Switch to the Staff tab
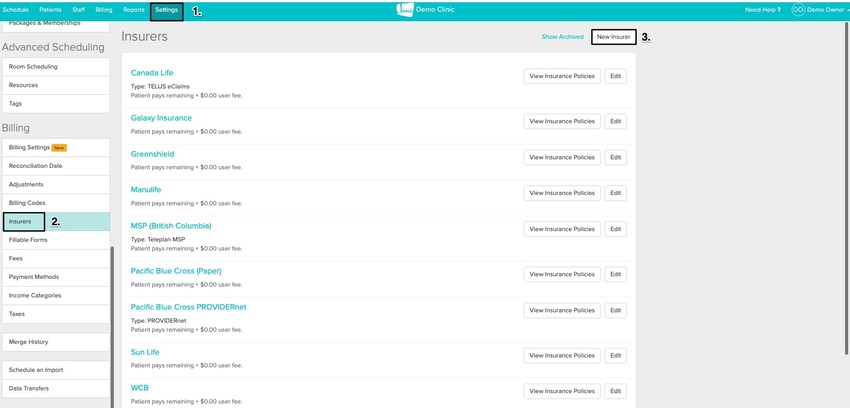Viewport: 850px width, 408px height. coord(79,10)
